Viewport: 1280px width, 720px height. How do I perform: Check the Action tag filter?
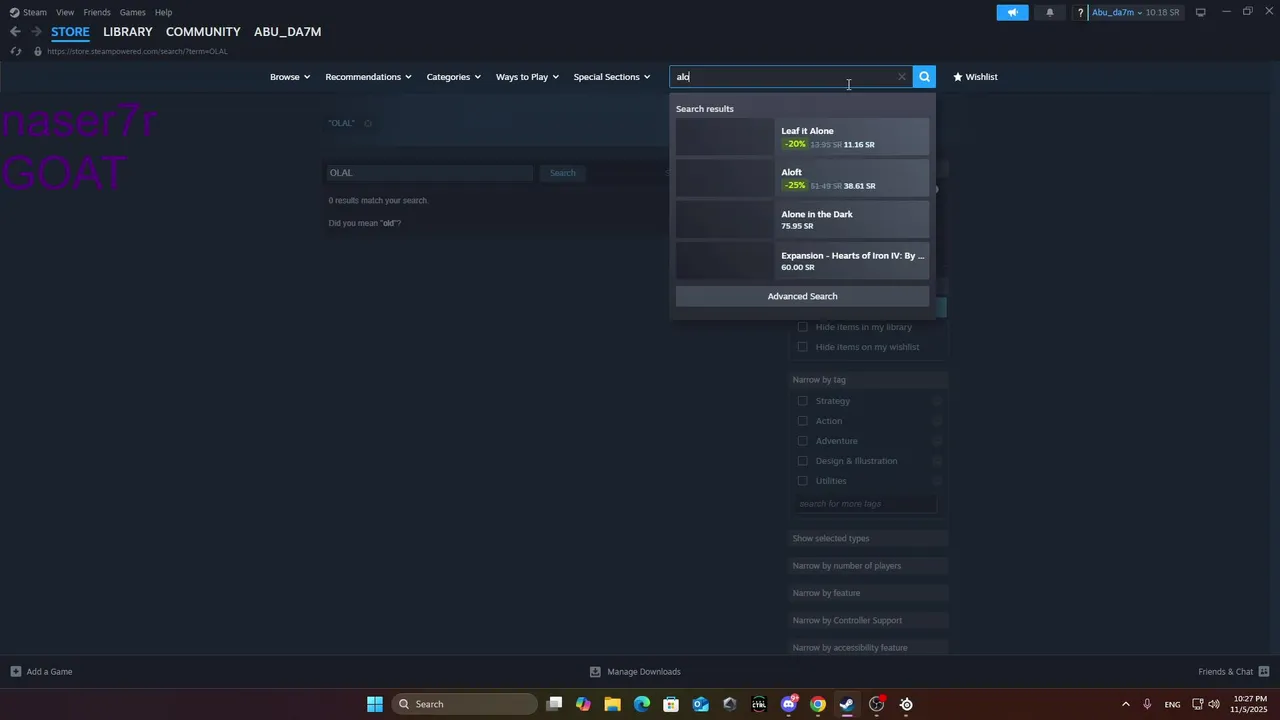(x=802, y=421)
